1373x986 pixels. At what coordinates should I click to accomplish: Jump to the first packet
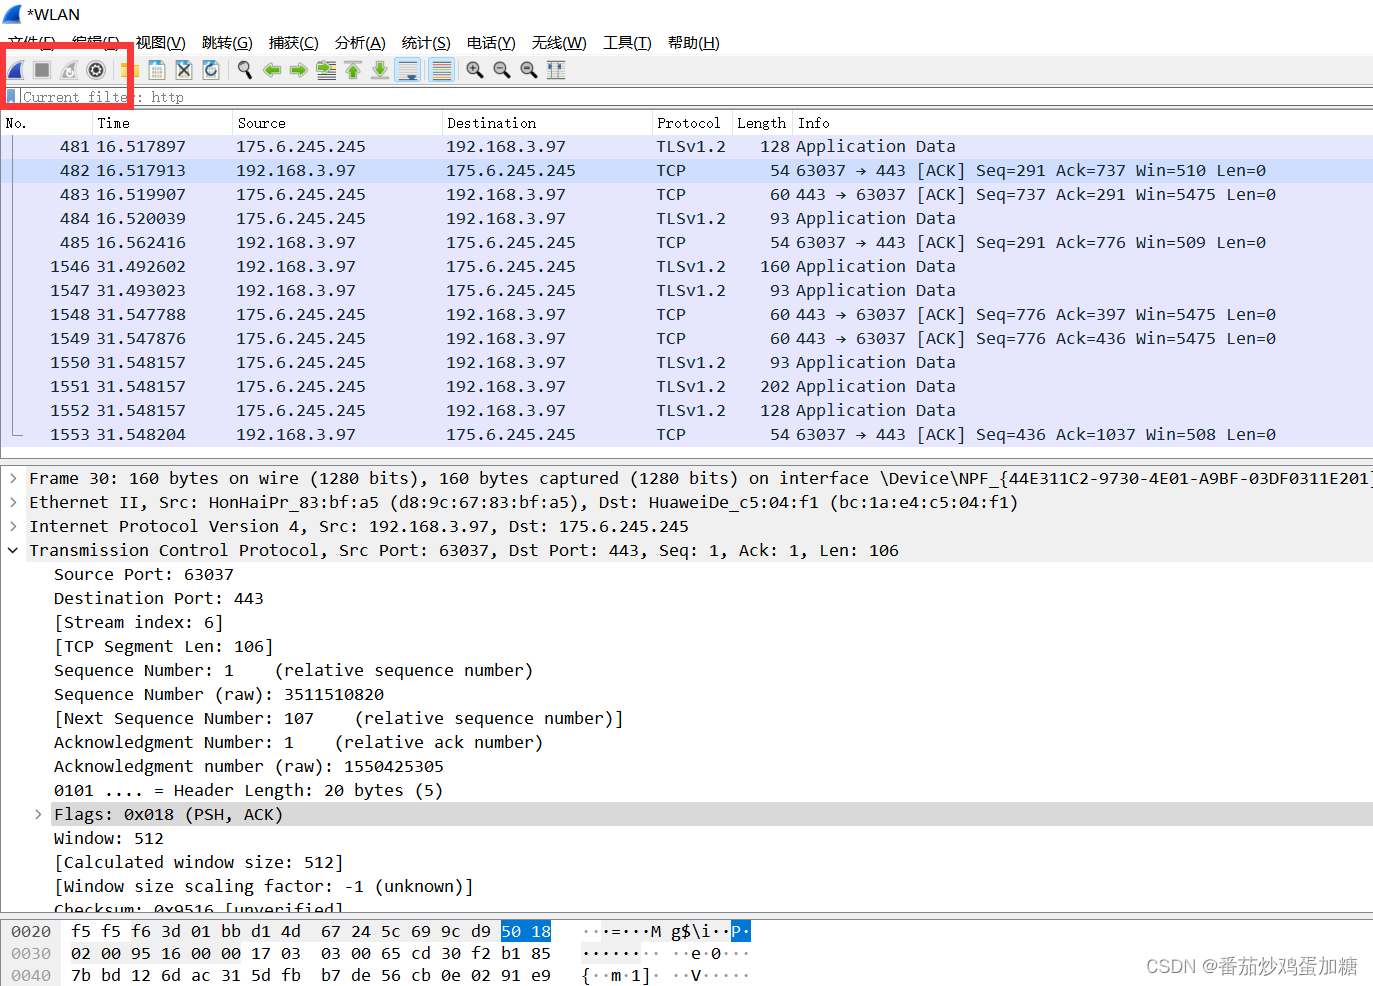pyautogui.click(x=353, y=70)
